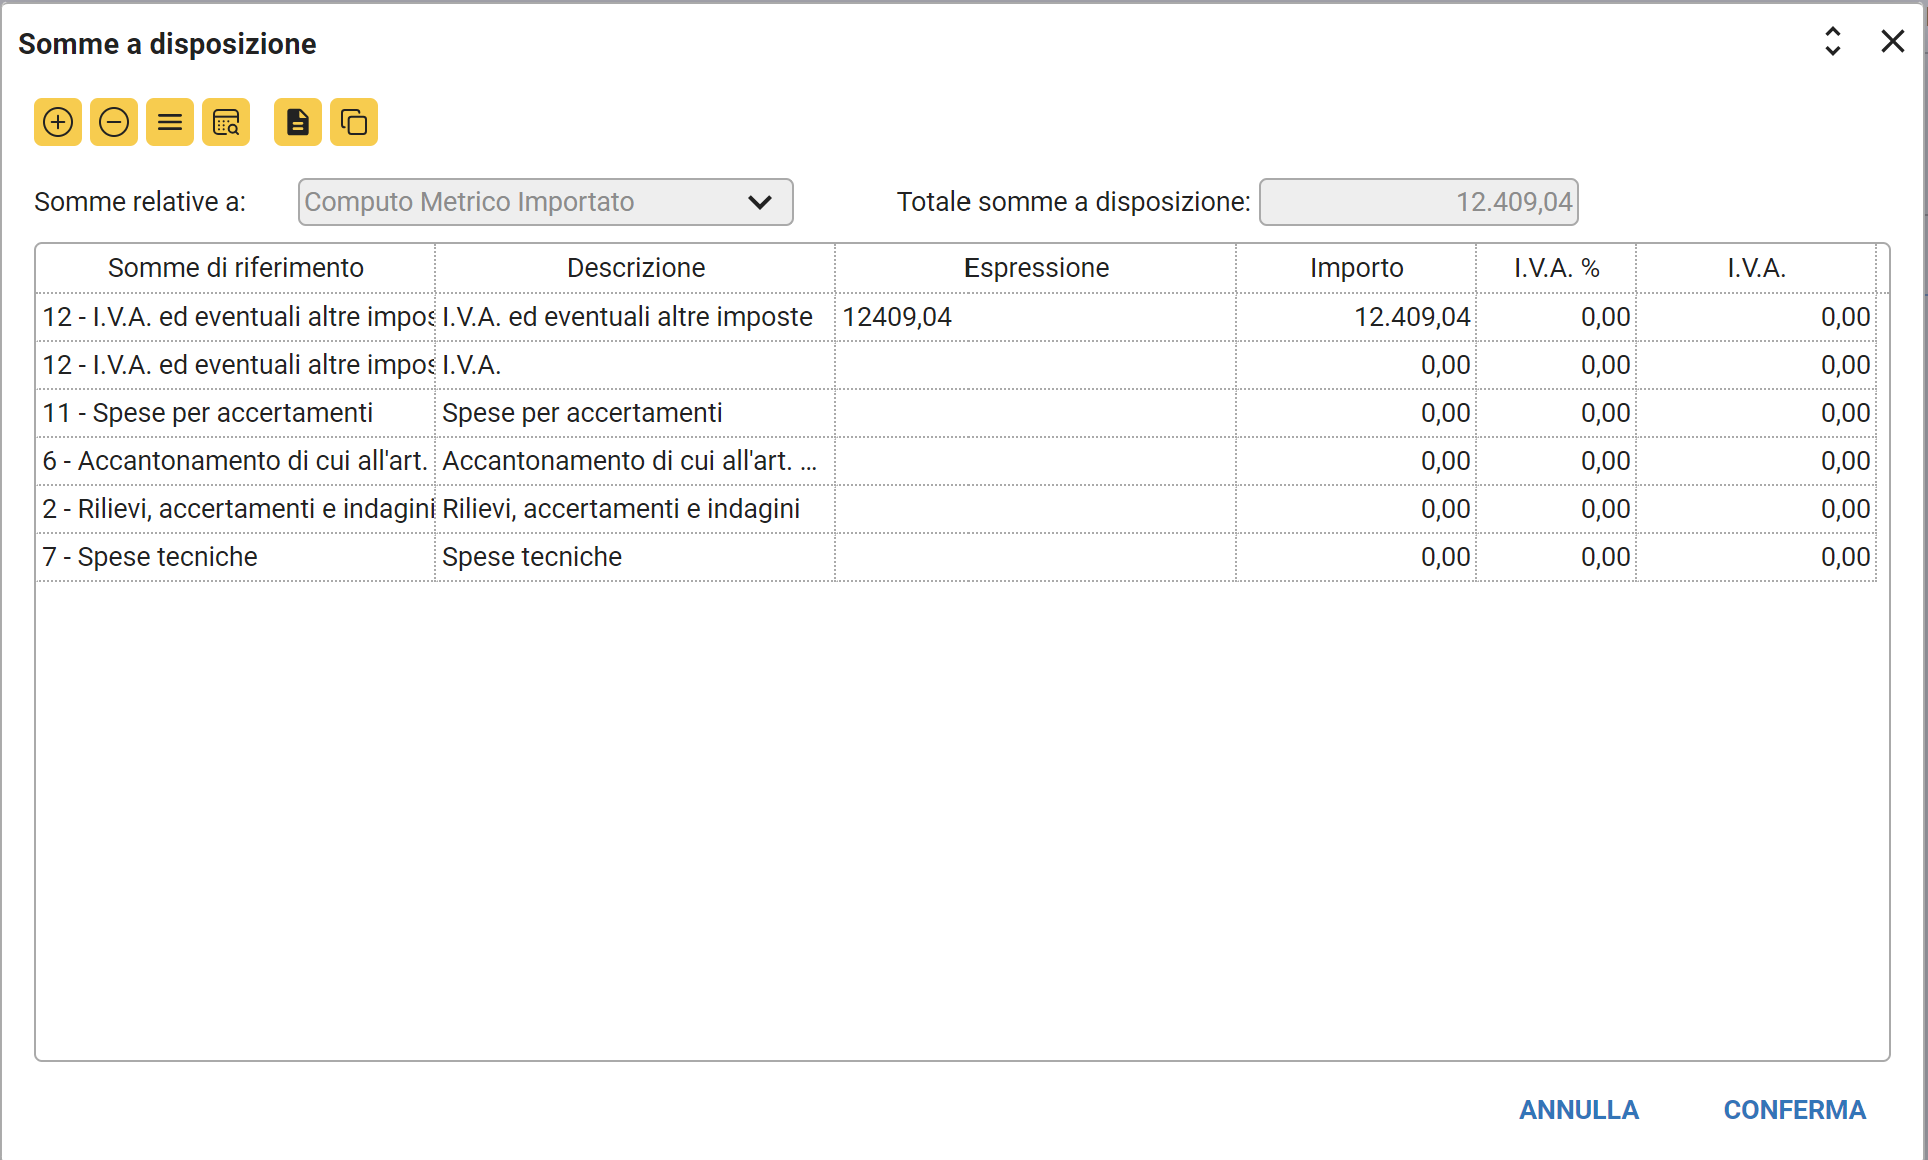Click the document file icon
The image size is (1928, 1160).
[298, 122]
